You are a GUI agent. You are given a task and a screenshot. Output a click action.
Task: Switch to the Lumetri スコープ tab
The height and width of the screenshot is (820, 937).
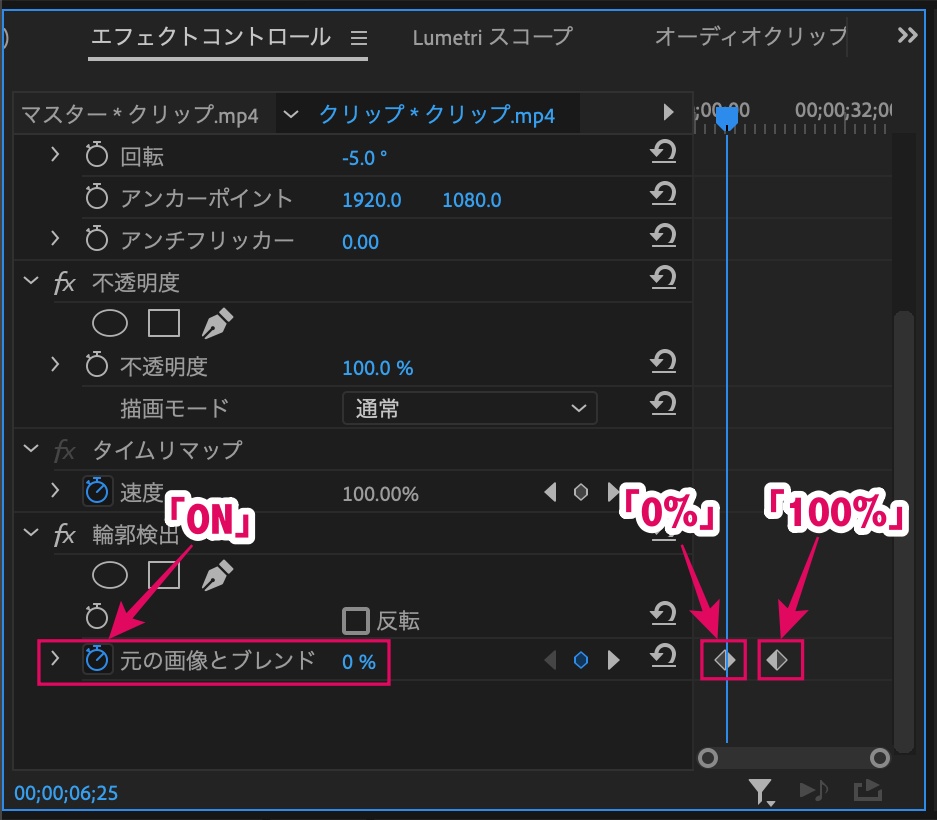click(492, 37)
